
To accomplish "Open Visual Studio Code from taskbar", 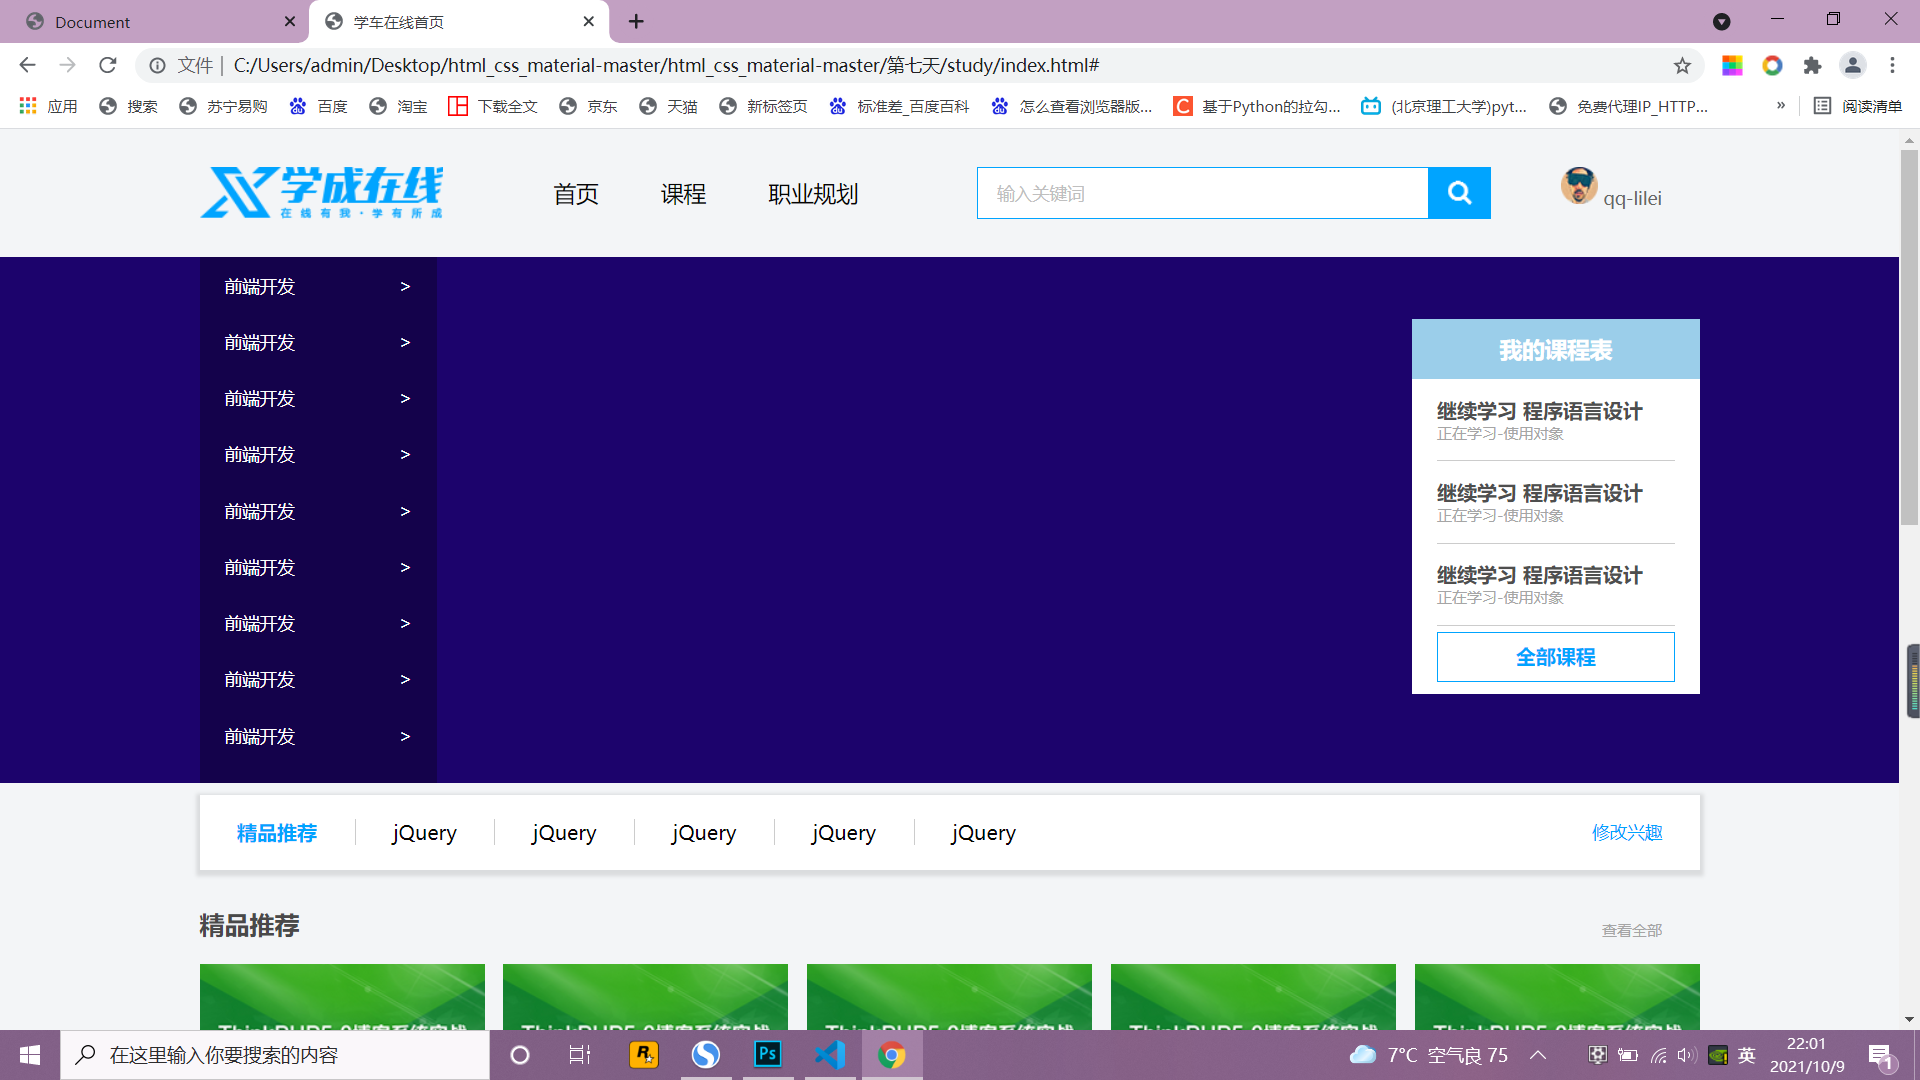I will 829,1055.
